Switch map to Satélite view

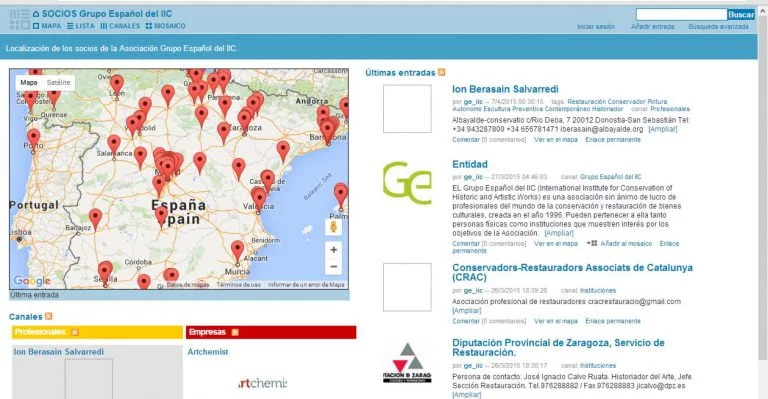pyautogui.click(x=58, y=82)
